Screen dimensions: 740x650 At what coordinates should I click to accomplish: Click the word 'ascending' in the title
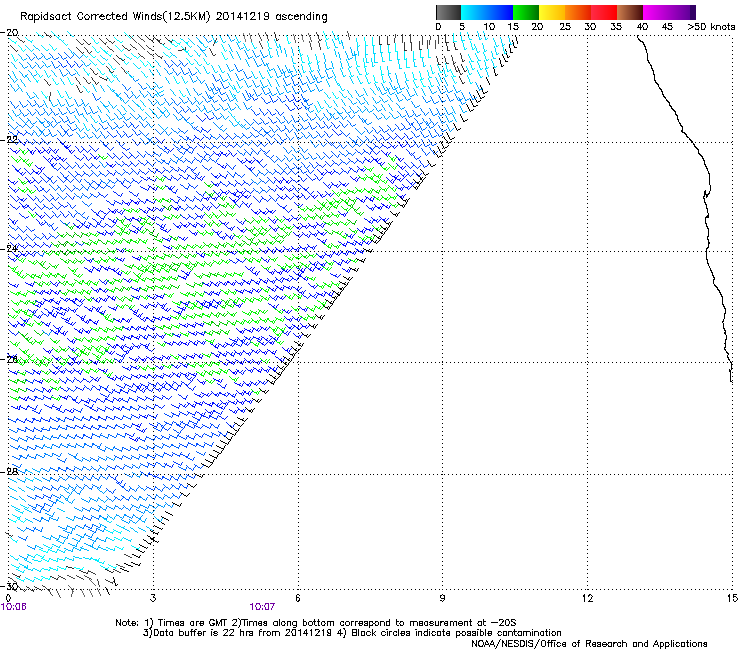tap(301, 17)
